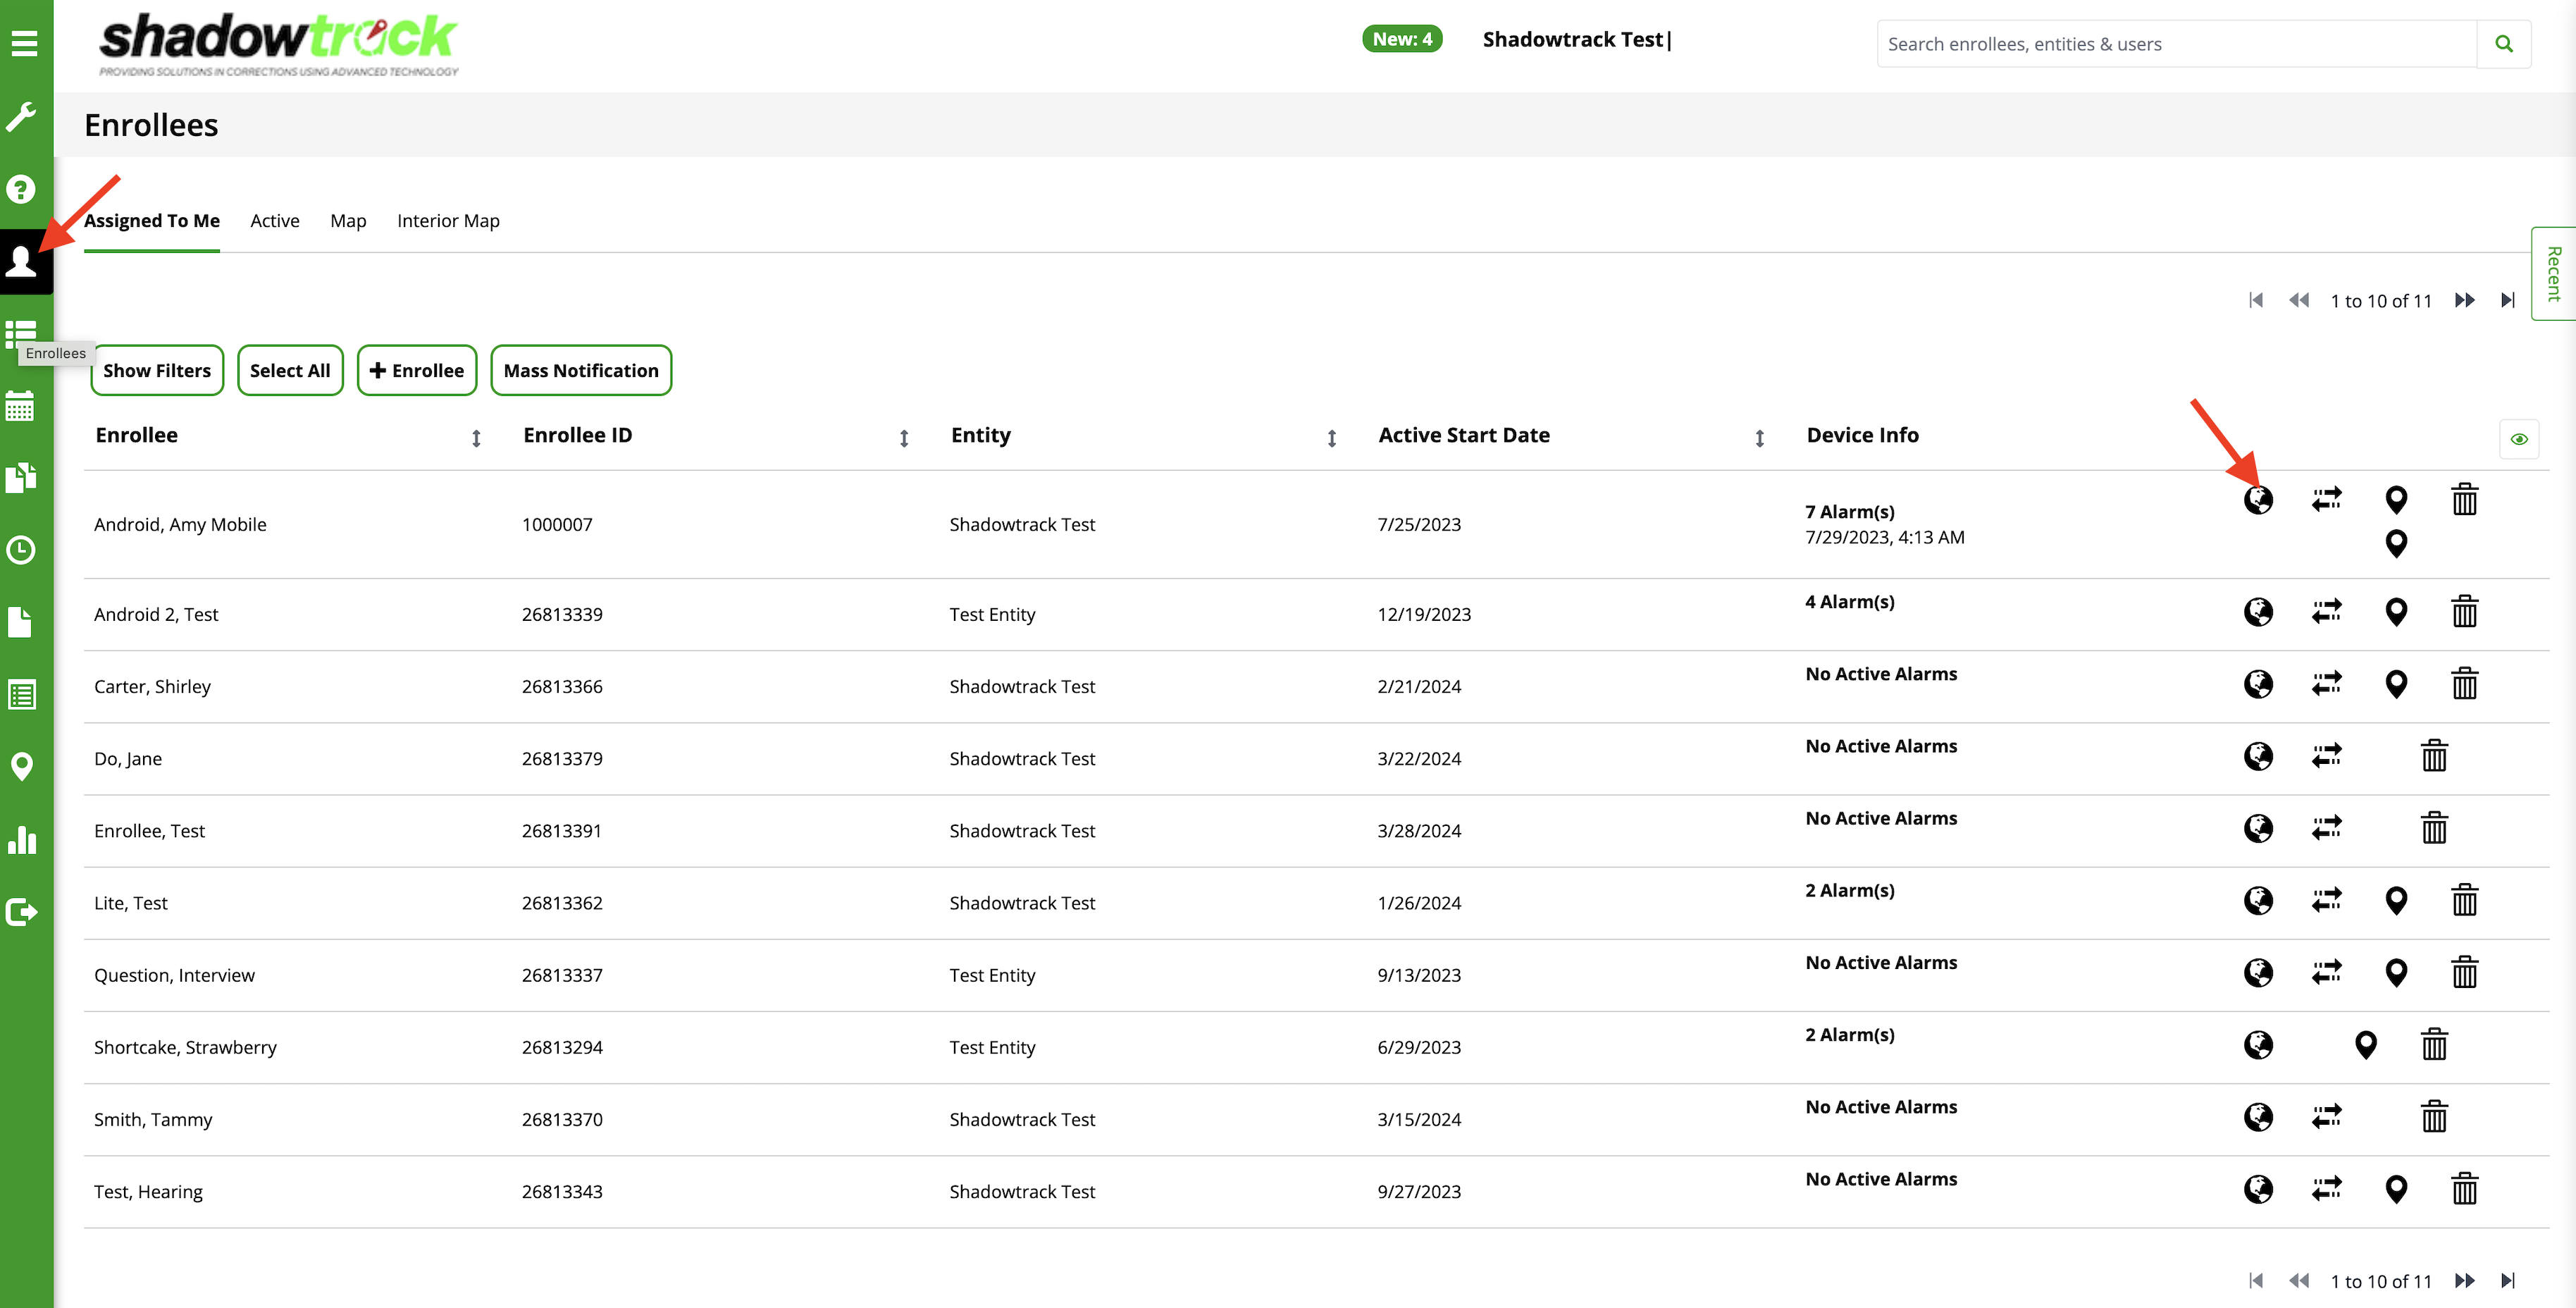Open the clock history sidebar icon
Screen dimensions: 2576x1308
pyautogui.click(x=22, y=550)
